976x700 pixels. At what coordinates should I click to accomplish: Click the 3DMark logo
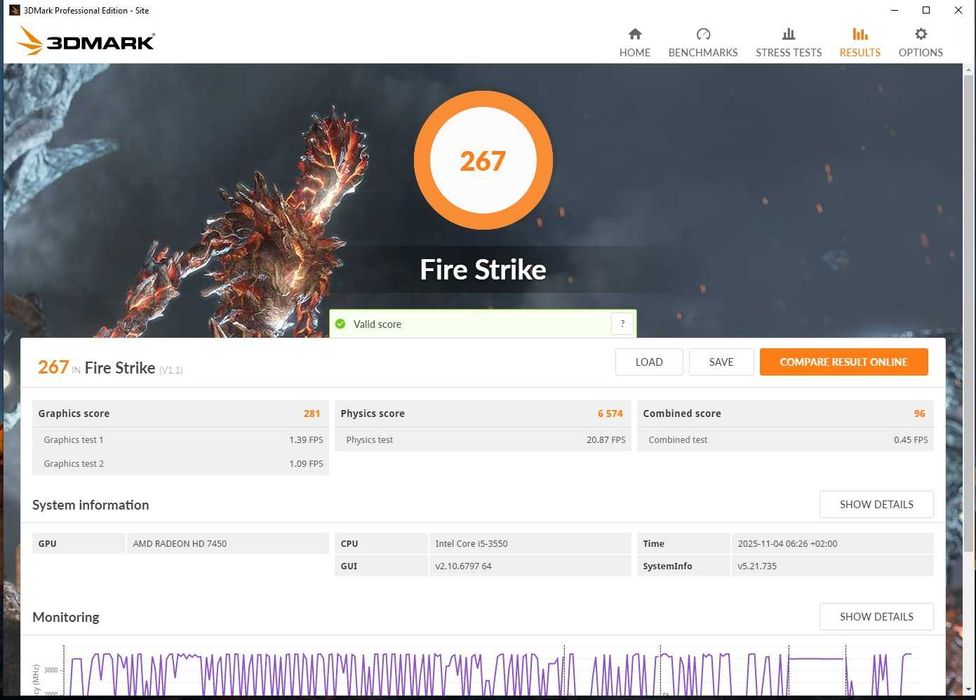point(86,41)
